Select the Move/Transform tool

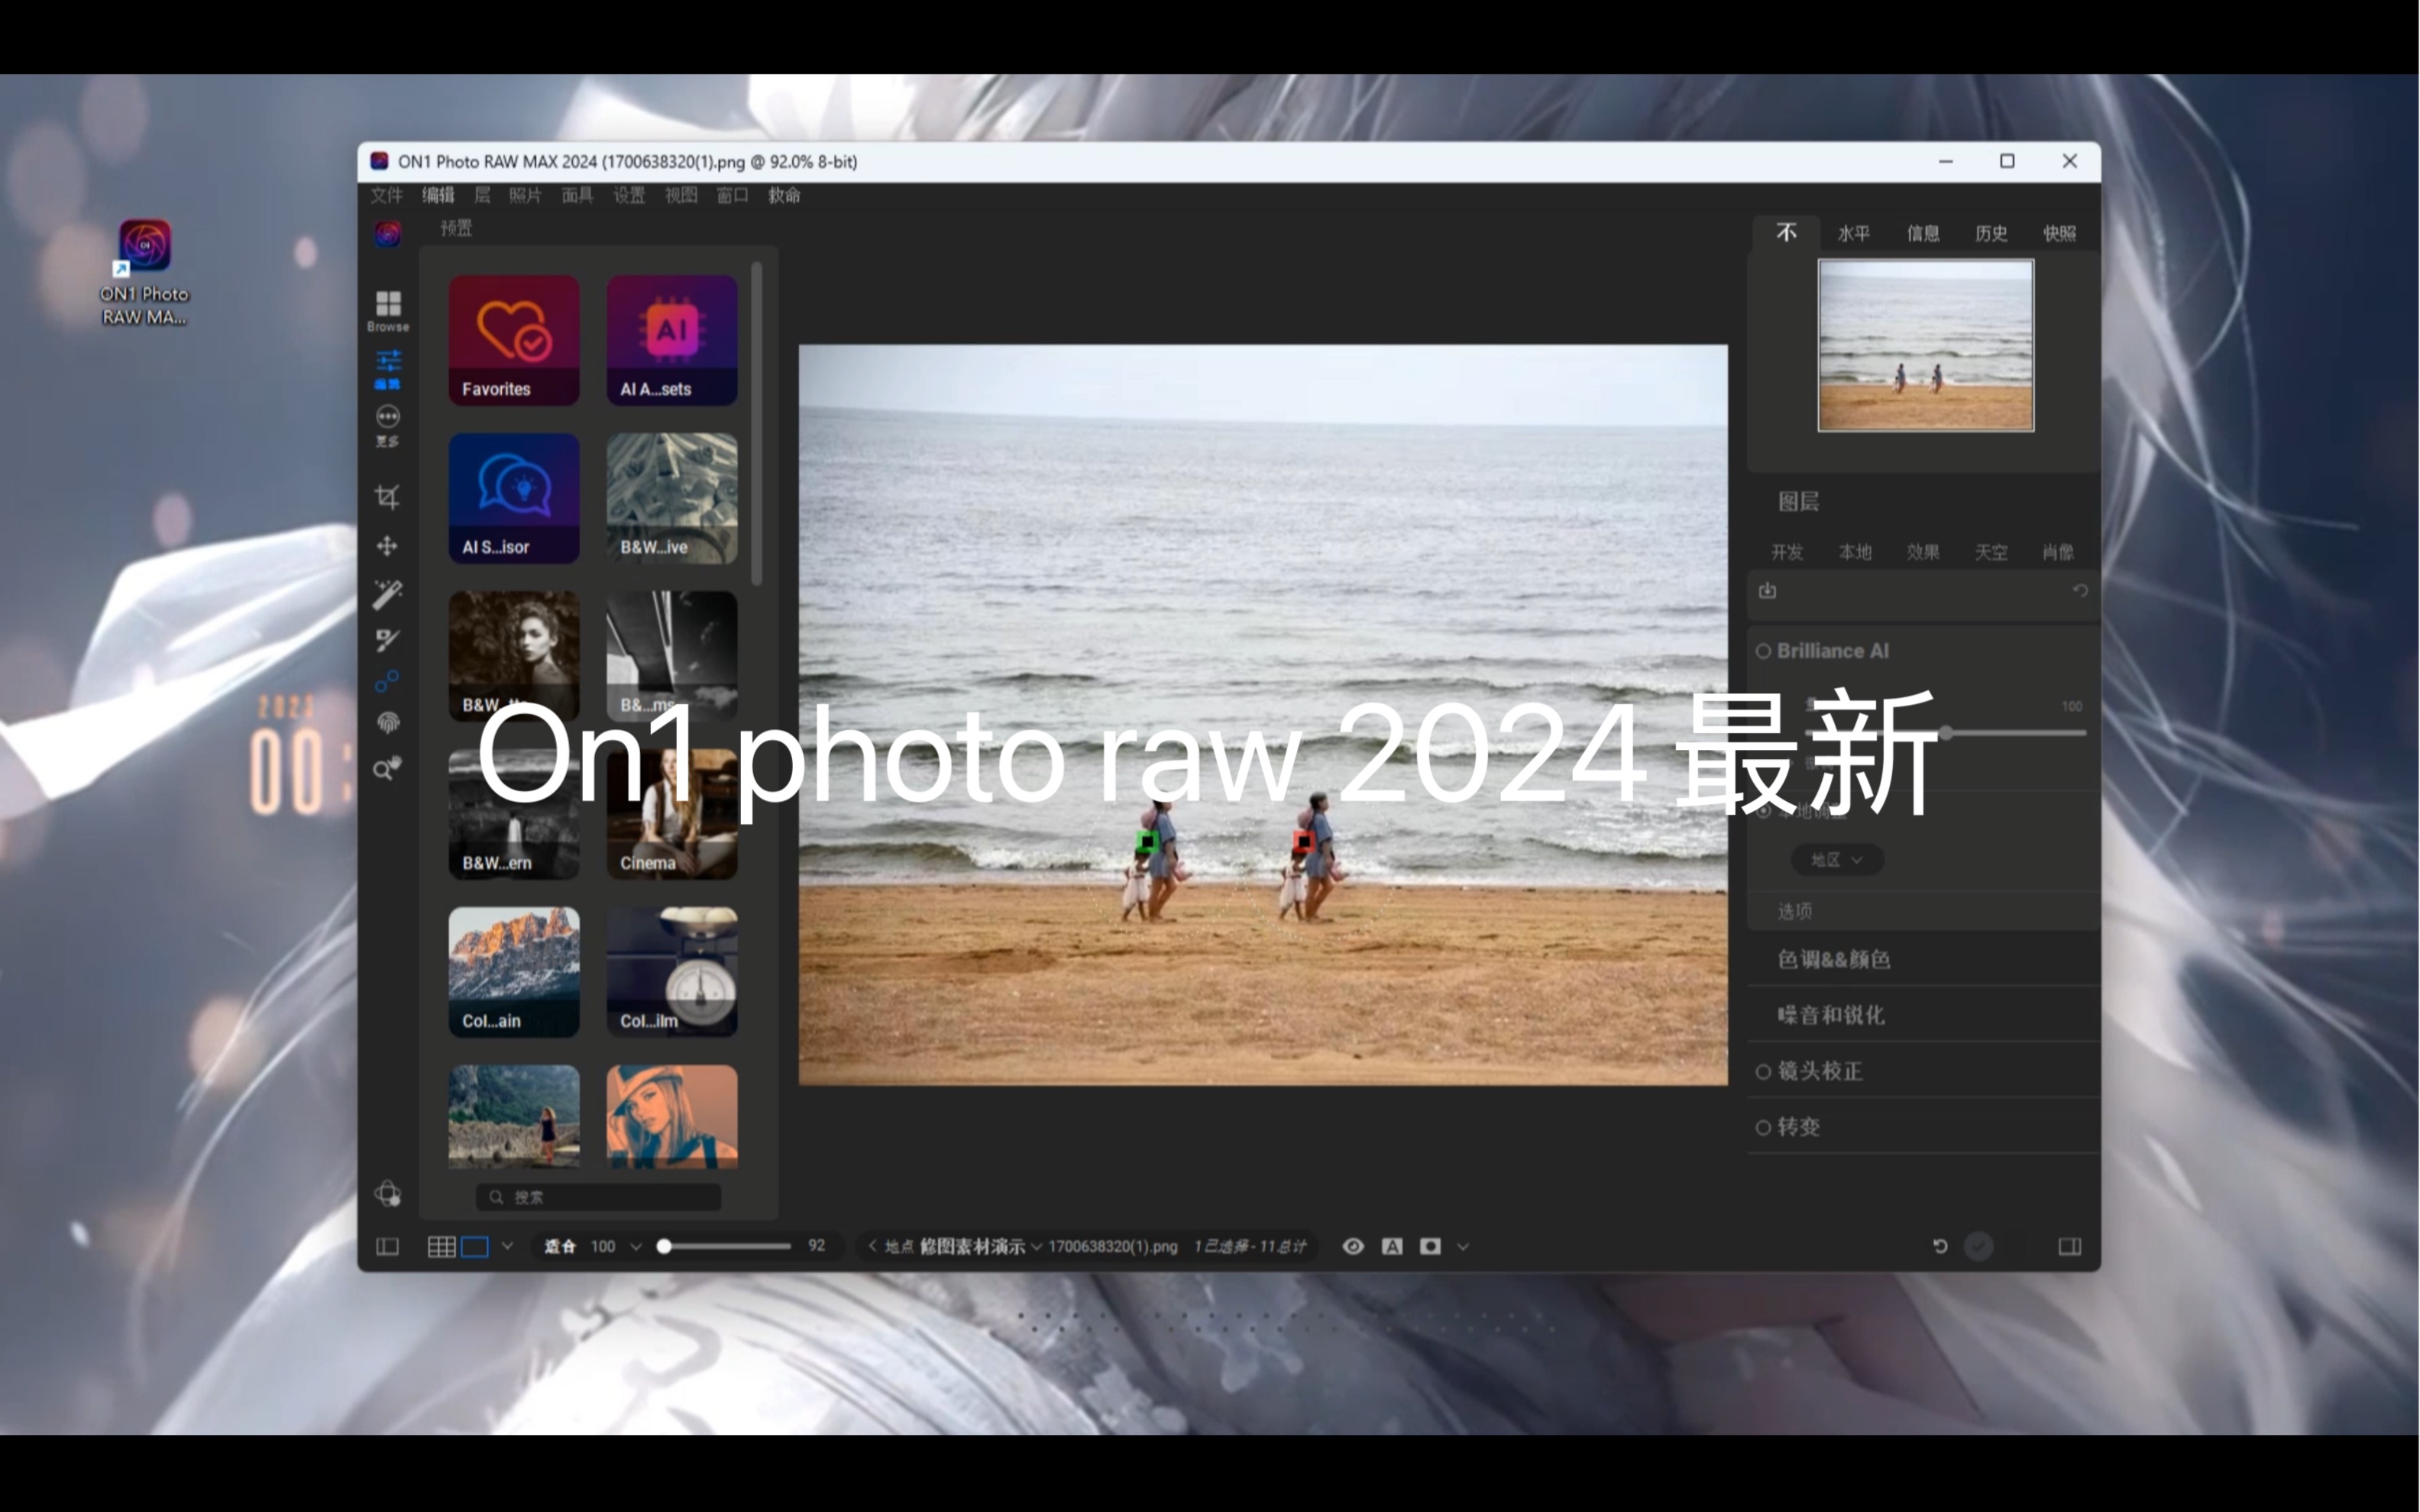tap(387, 546)
